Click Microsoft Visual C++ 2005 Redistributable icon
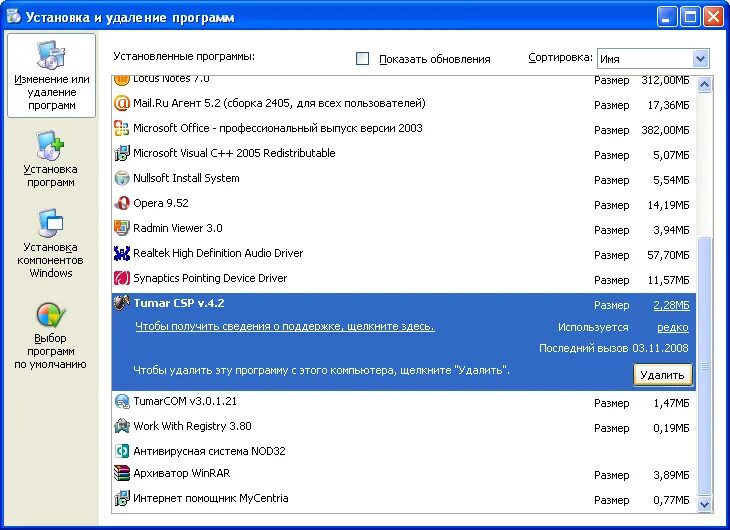Viewport: 730px width, 530px height. 122,153
